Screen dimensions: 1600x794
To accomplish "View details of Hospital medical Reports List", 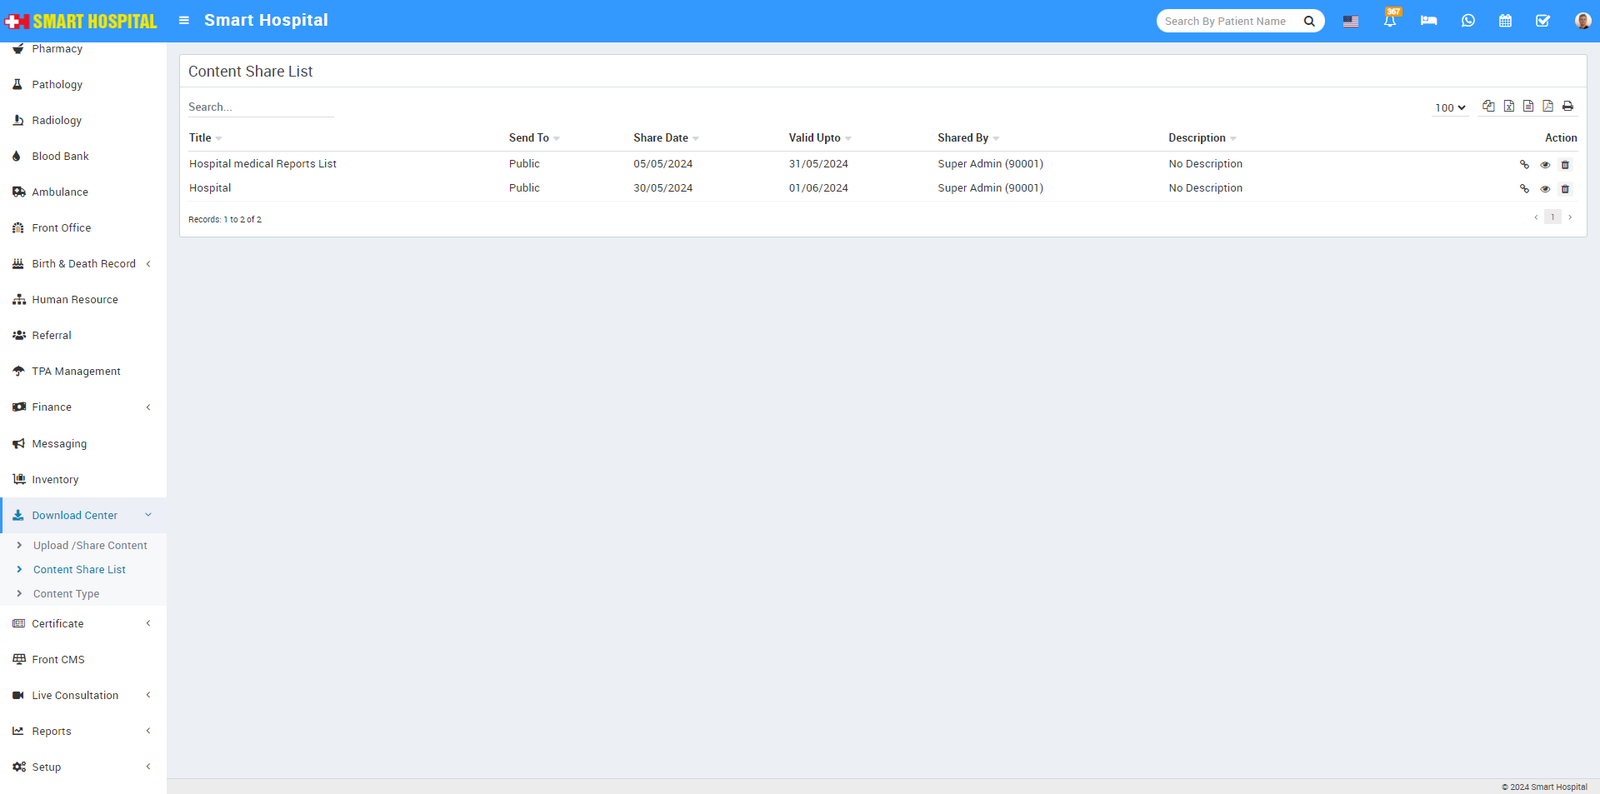I will coord(1545,165).
